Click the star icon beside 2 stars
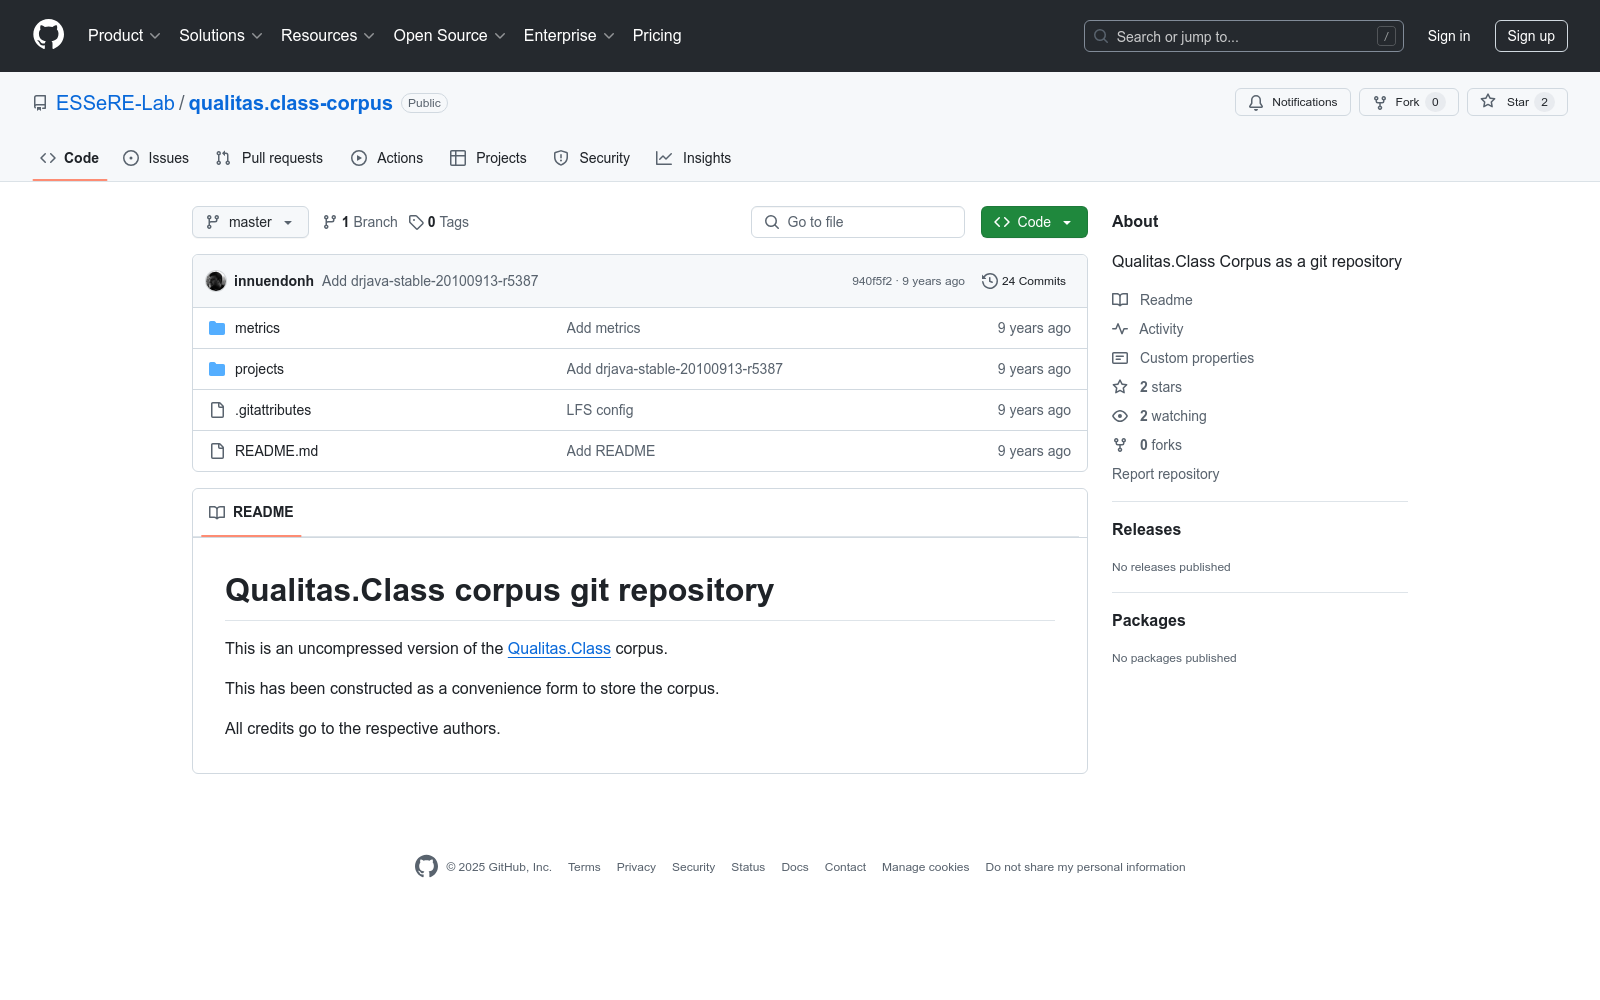Viewport: 1600px width, 1000px height. (1120, 387)
